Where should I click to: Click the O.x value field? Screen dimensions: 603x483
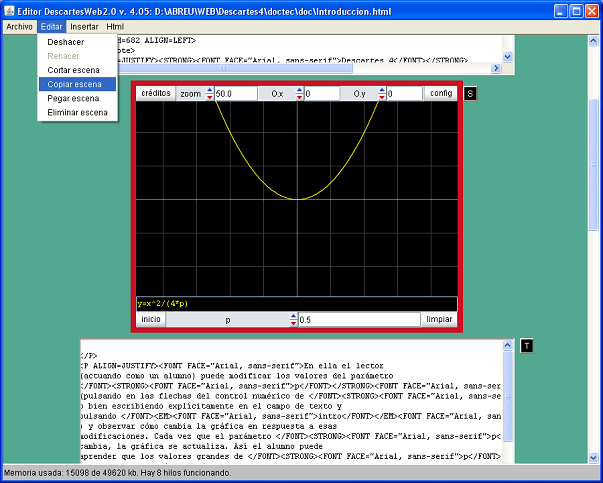pos(322,94)
